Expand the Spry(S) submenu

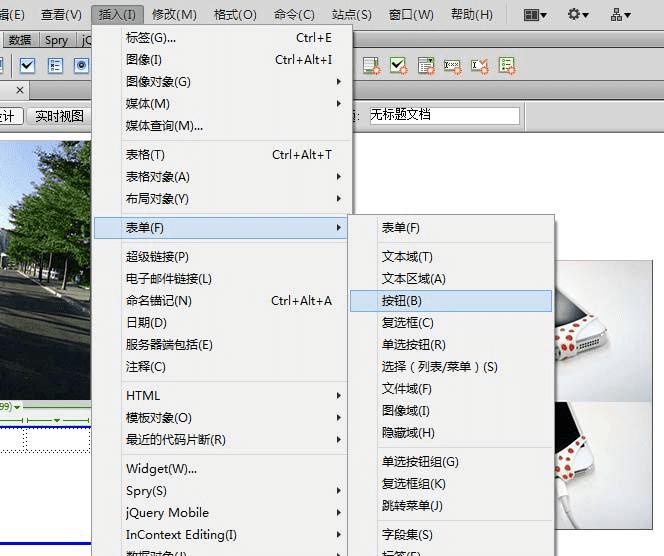[x=338, y=490]
